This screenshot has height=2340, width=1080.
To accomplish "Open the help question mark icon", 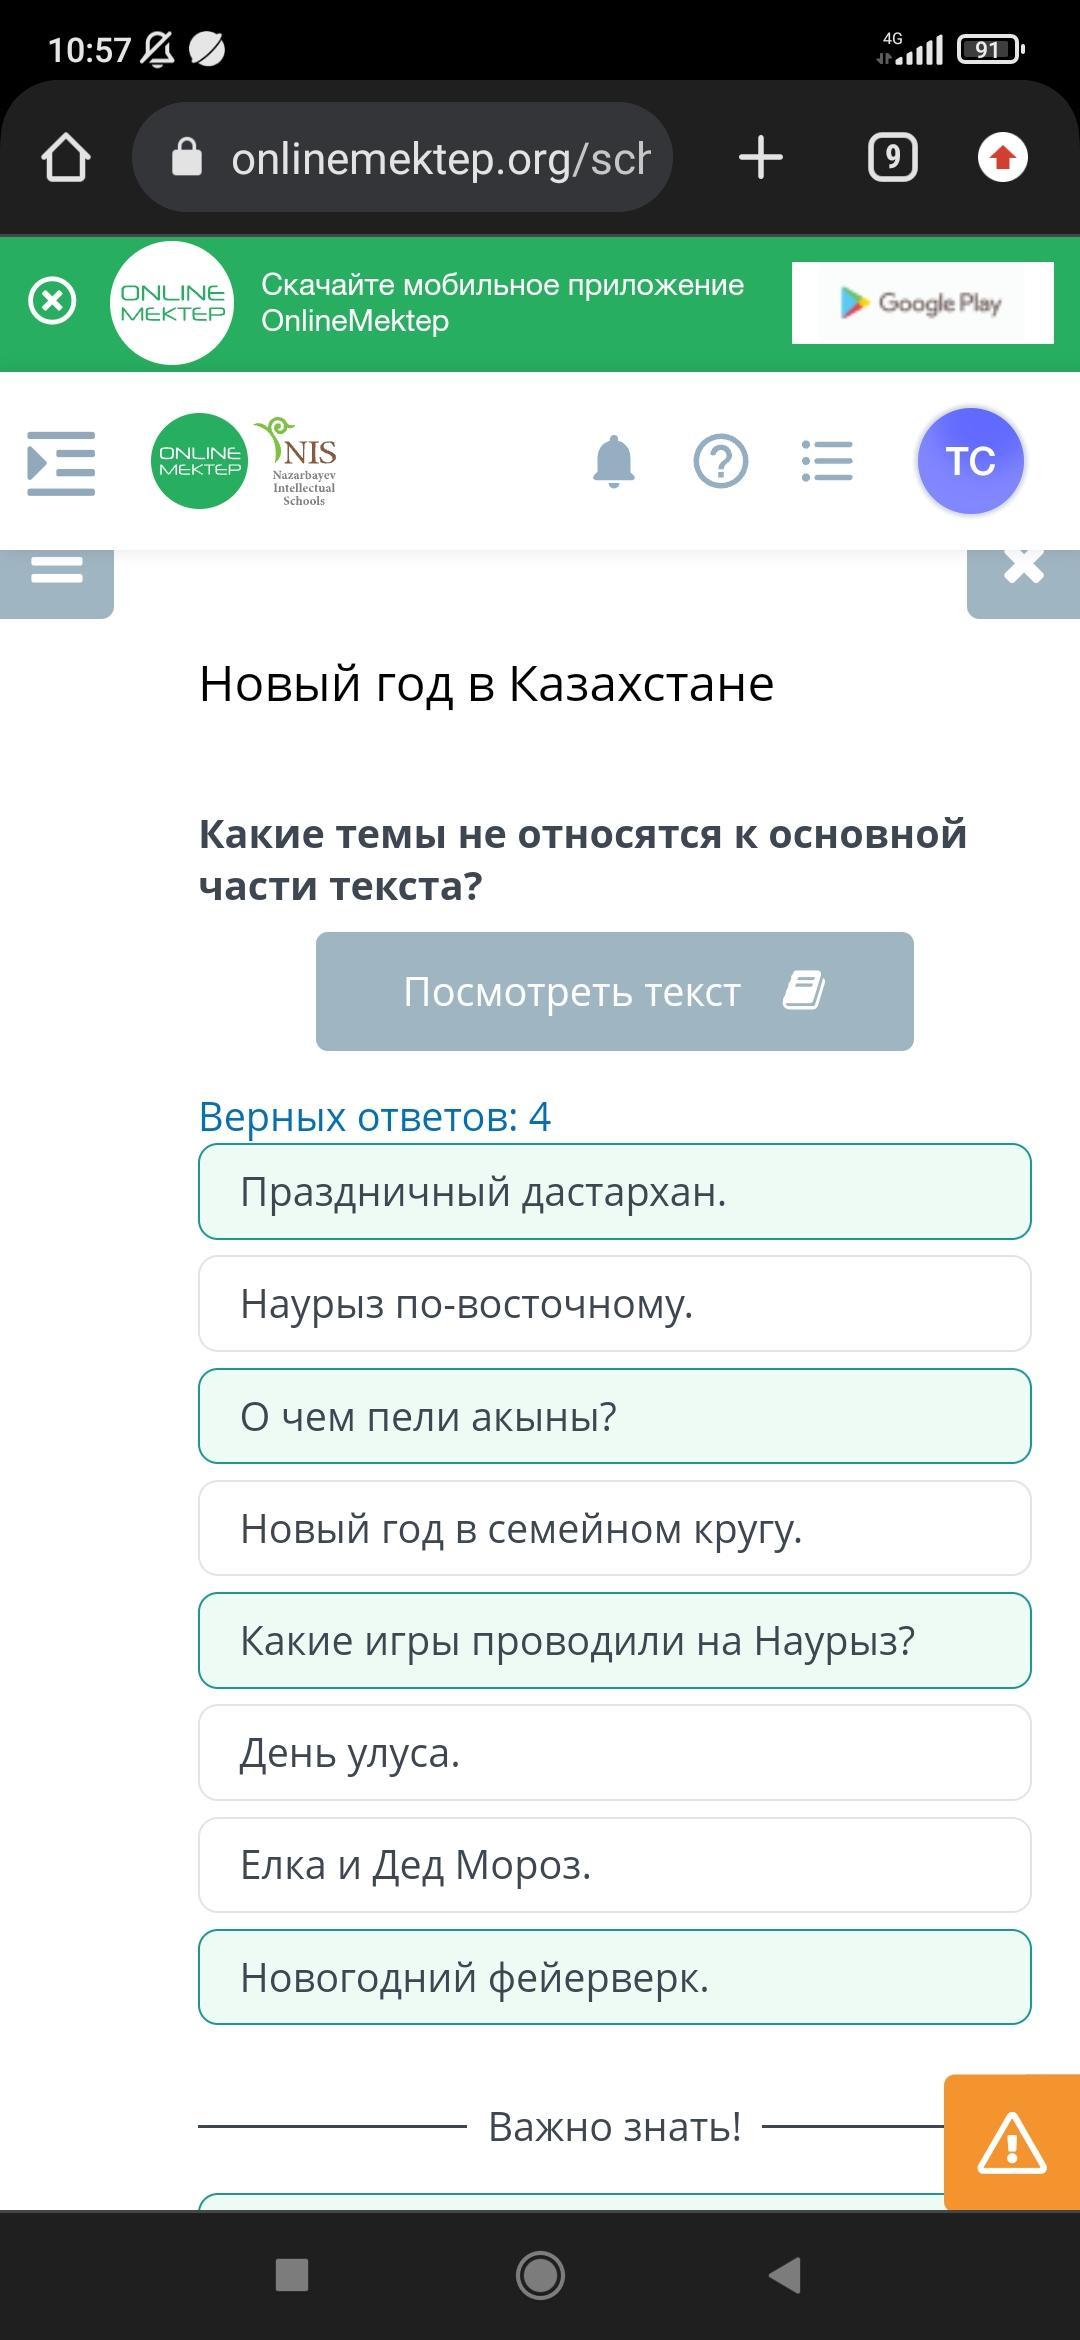I will pos(720,461).
